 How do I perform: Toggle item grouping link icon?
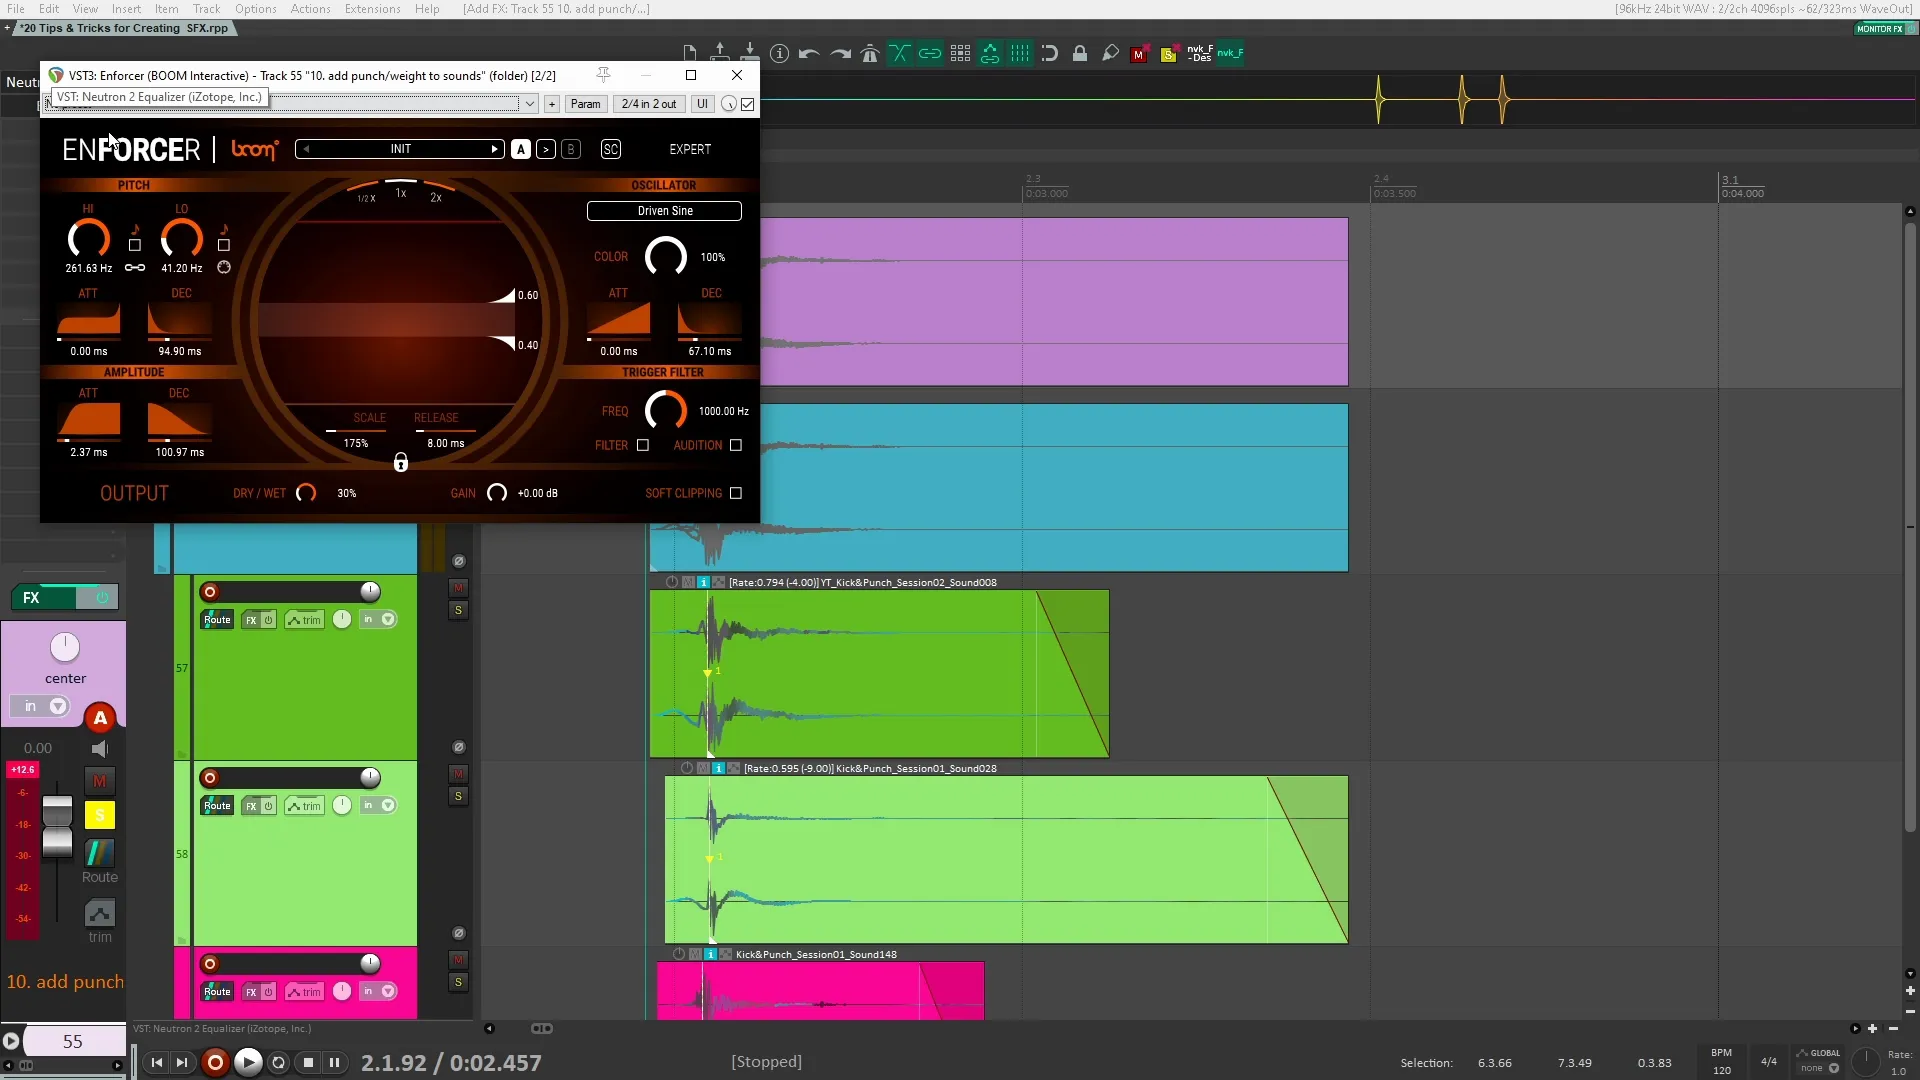(930, 54)
